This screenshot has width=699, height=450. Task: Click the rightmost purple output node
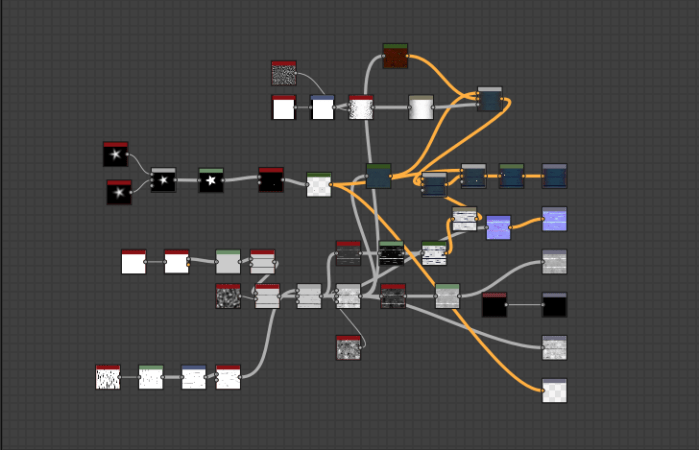[x=554, y=219]
